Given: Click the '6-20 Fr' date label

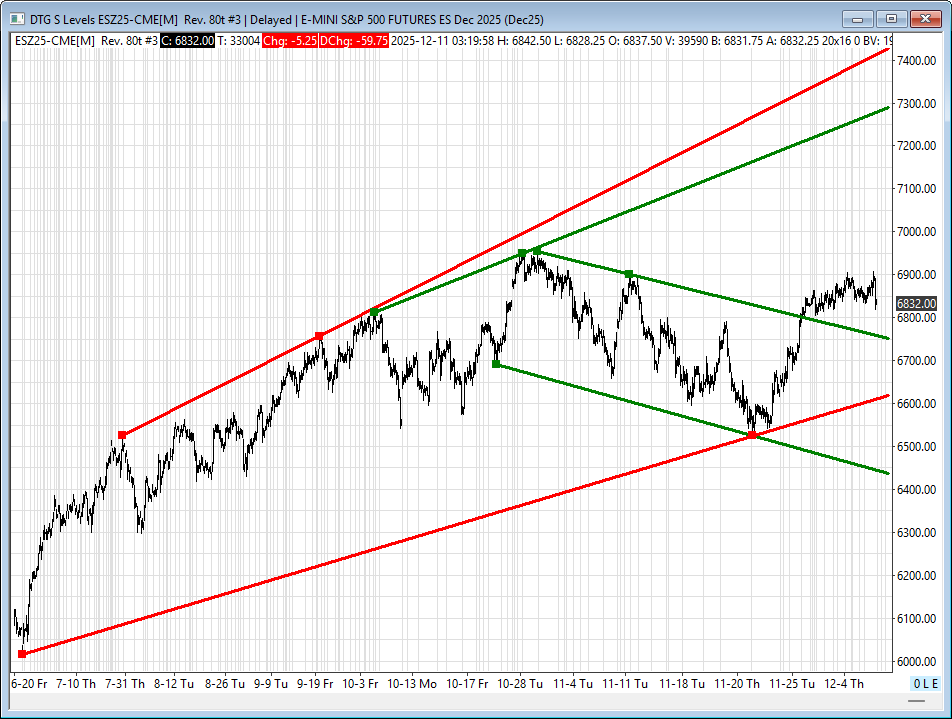Looking at the screenshot, I should [x=29, y=684].
